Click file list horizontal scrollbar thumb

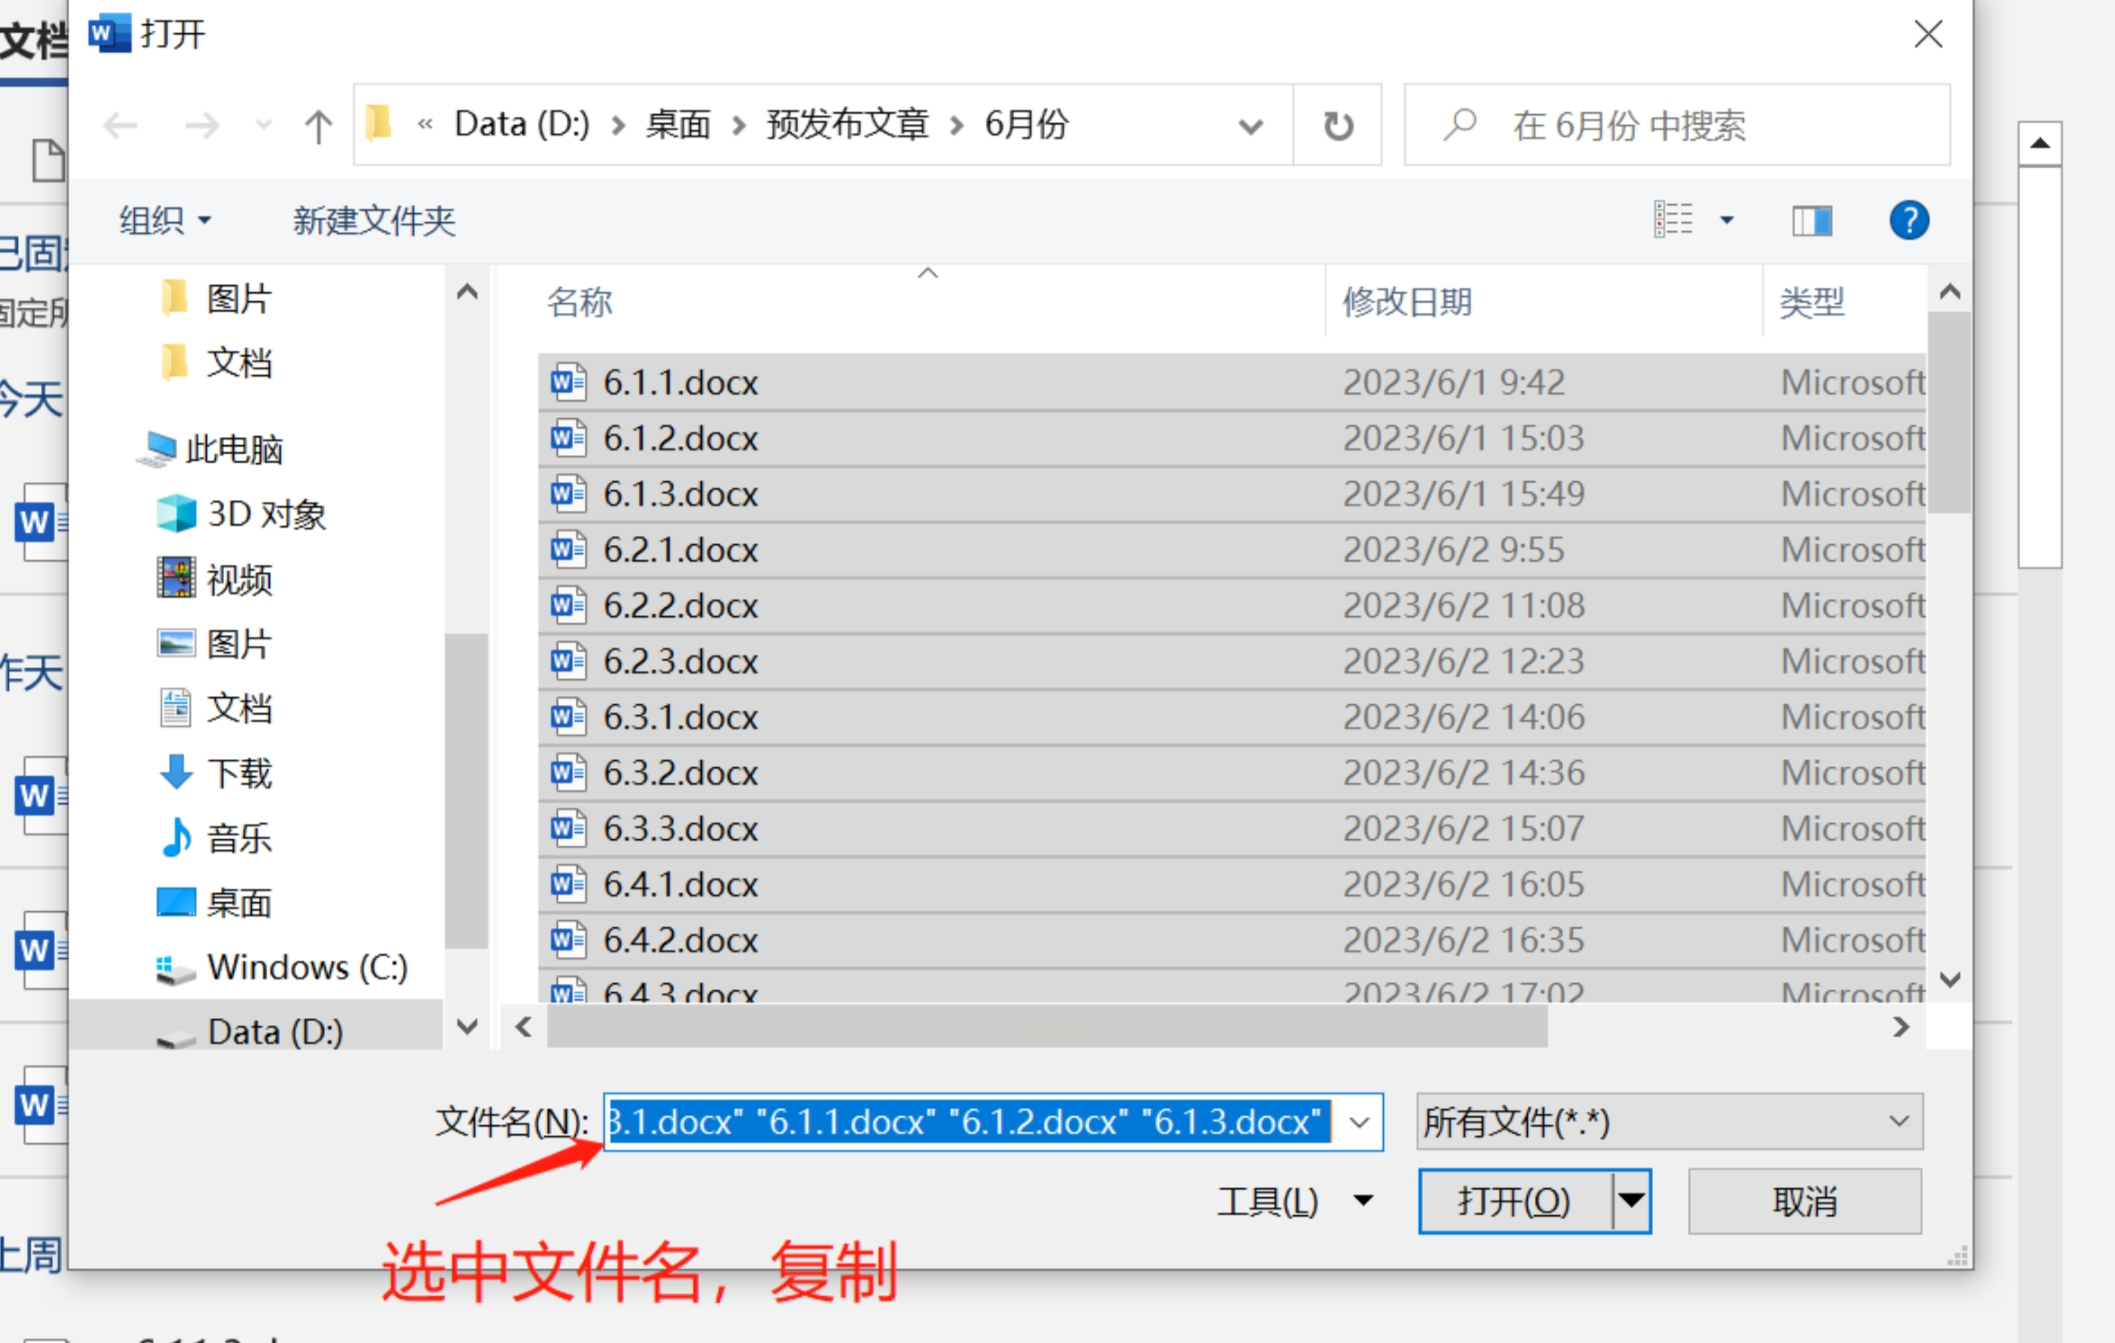pos(1046,1027)
